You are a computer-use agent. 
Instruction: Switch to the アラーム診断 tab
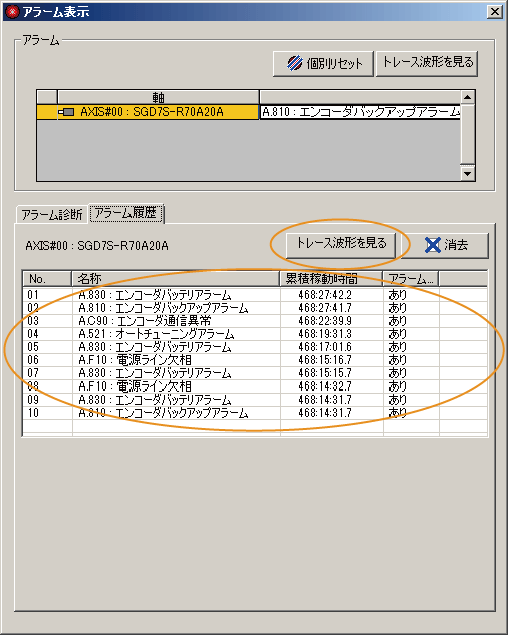51,214
